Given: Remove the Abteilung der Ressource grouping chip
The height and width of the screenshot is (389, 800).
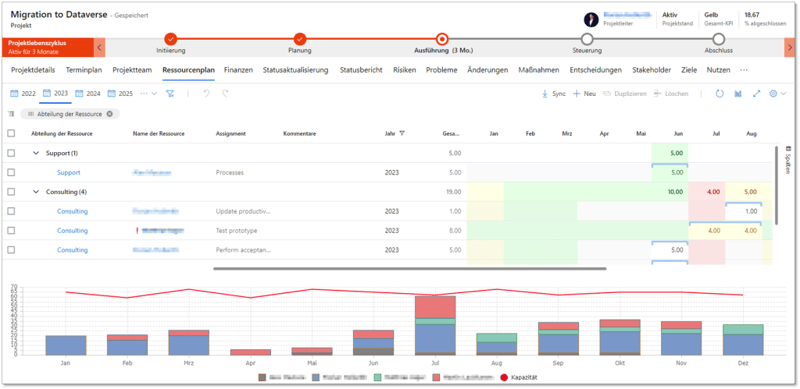Looking at the screenshot, I should coord(109,114).
